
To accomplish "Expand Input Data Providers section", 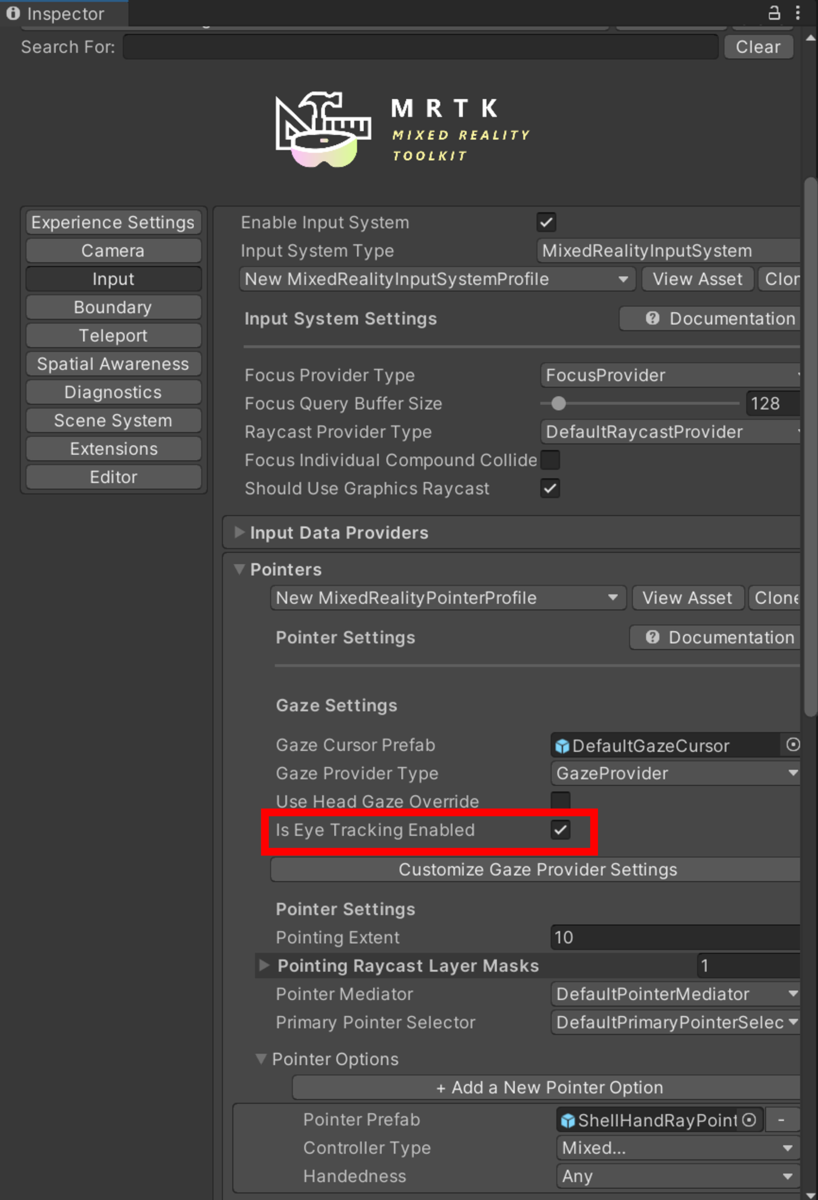I will 239,533.
